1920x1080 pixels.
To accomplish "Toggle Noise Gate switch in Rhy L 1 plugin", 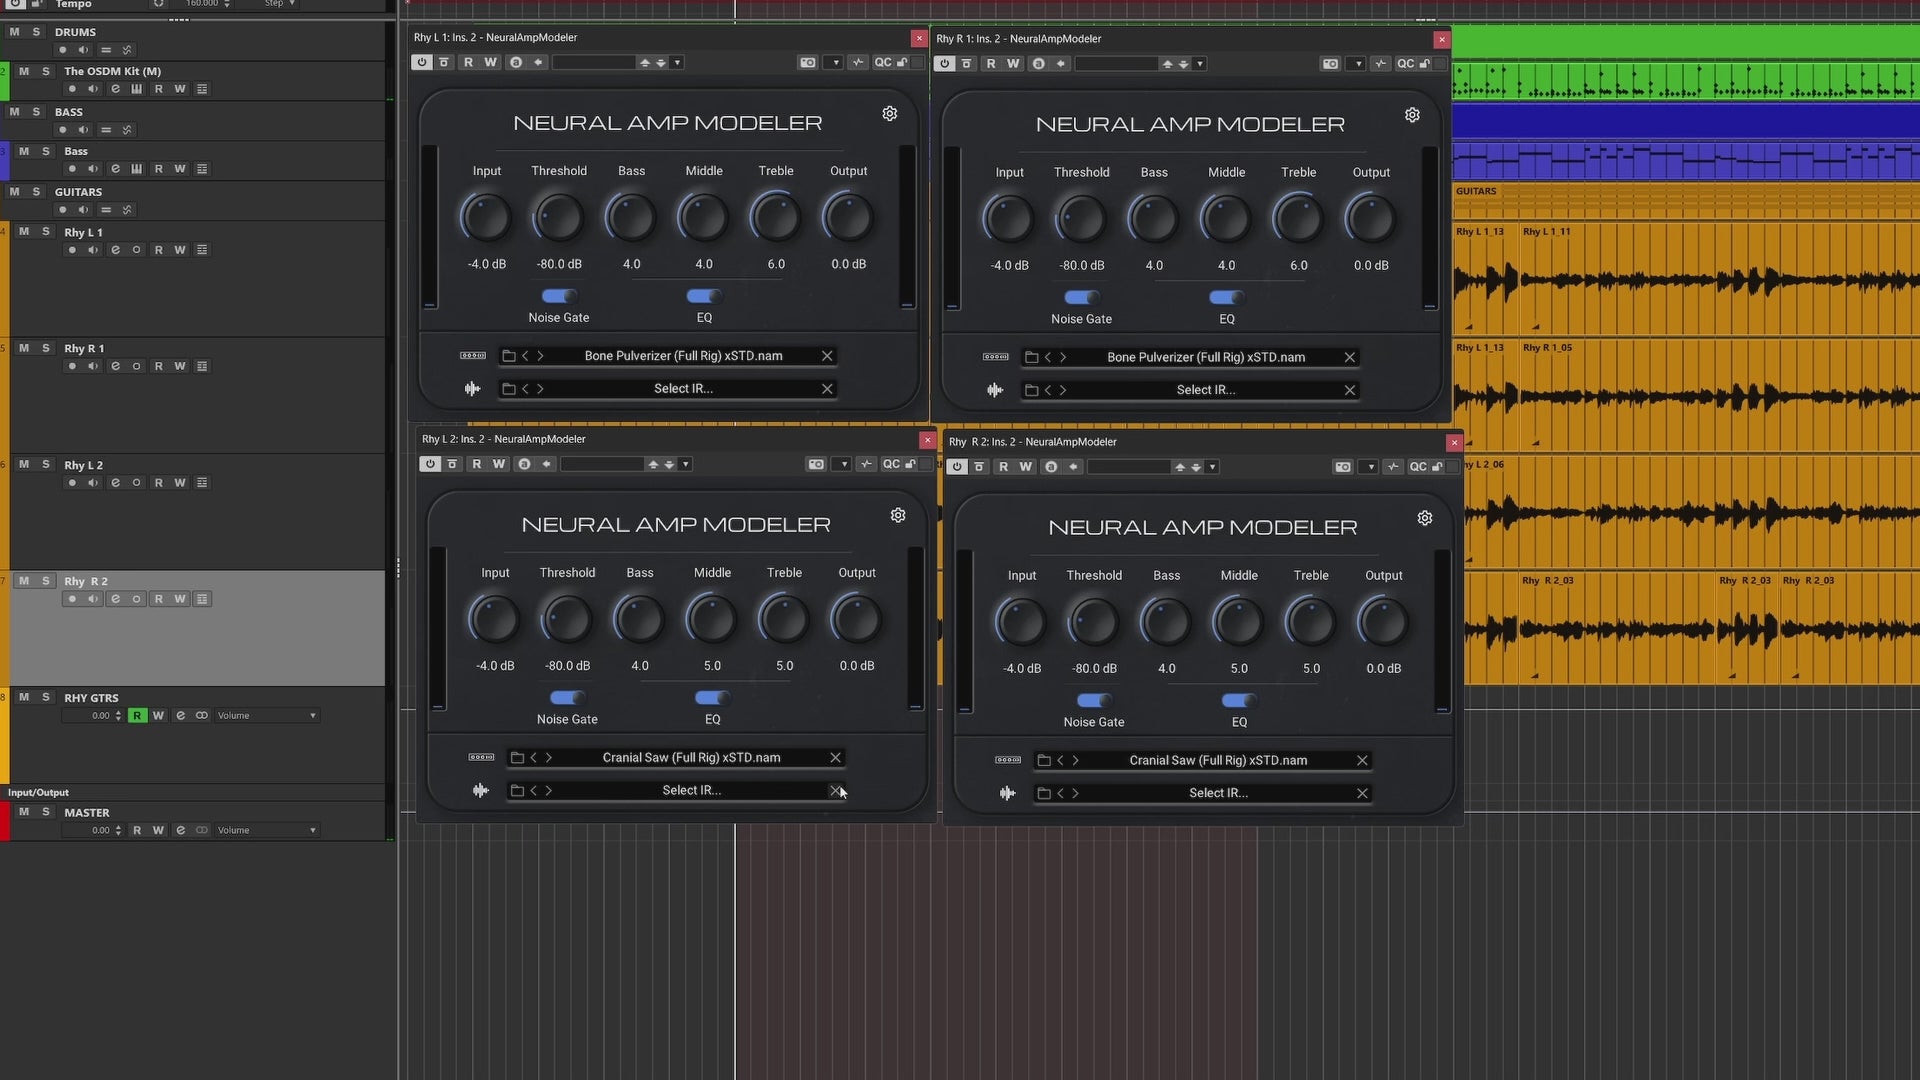I will tap(559, 296).
